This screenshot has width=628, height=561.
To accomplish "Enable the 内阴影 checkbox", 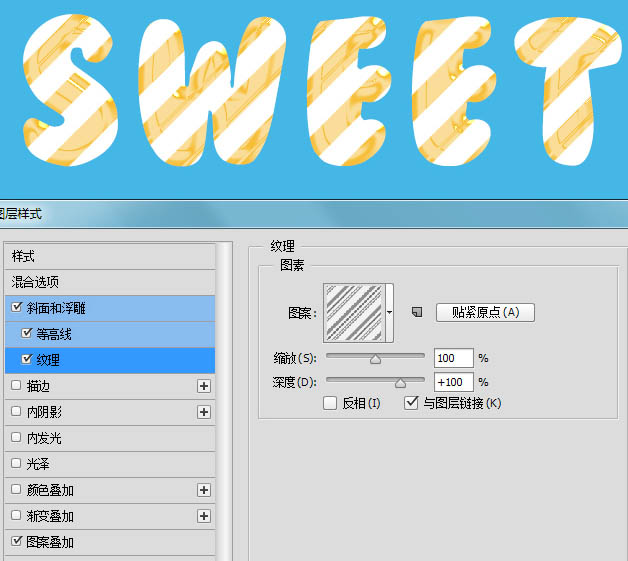I will [16, 411].
